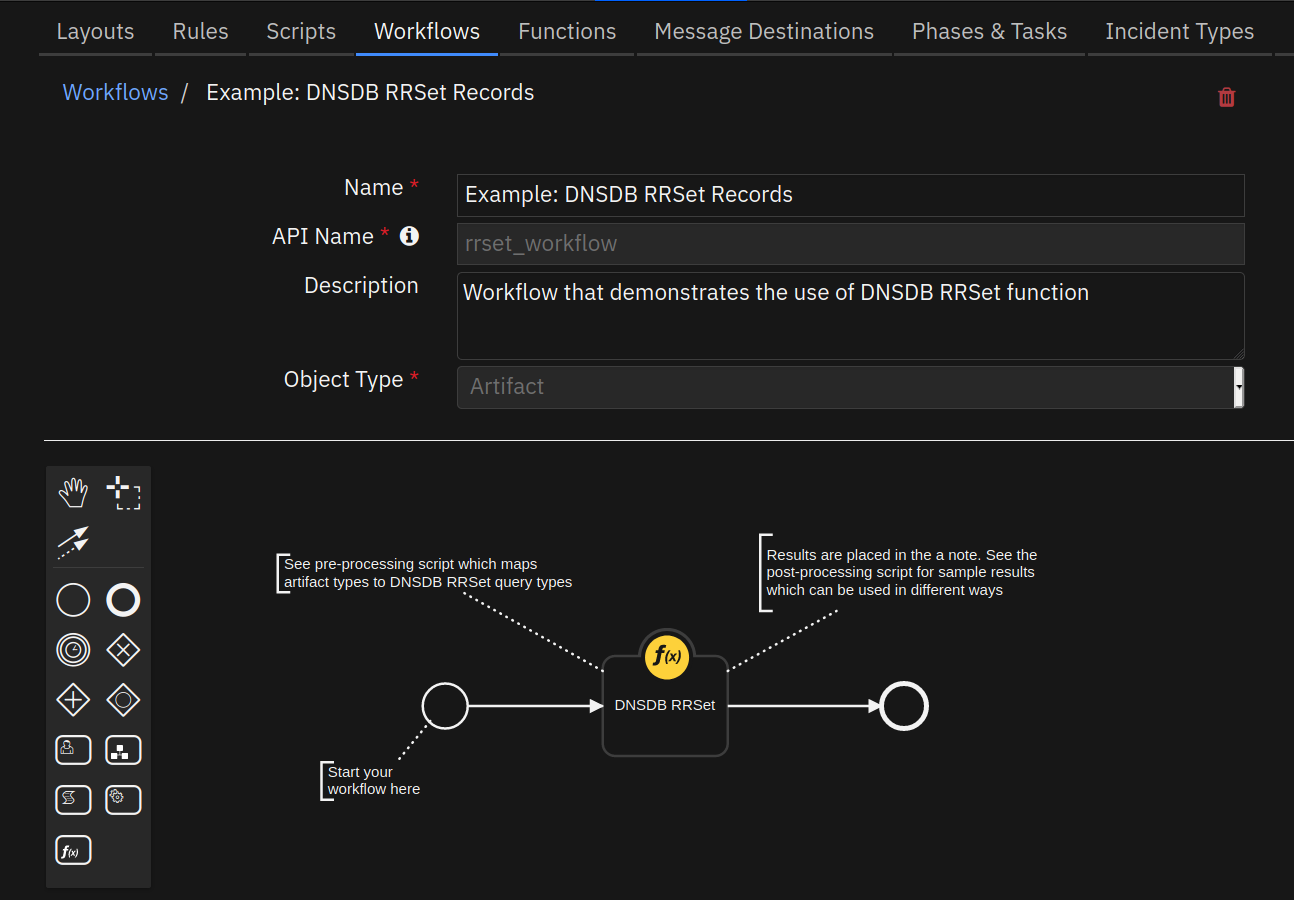Select the DNSDB RRSet function node
The height and width of the screenshot is (900, 1294).
tap(665, 706)
